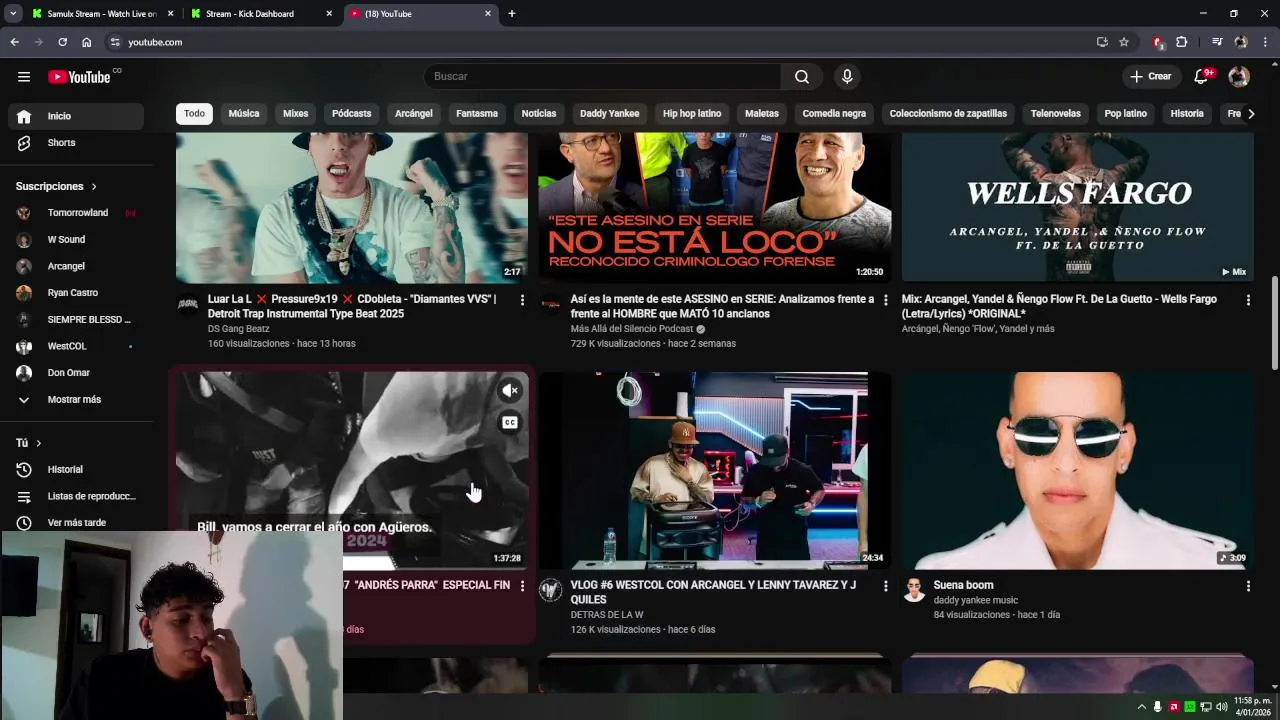
Task: Focus the Buscar search field
Action: [602, 77]
